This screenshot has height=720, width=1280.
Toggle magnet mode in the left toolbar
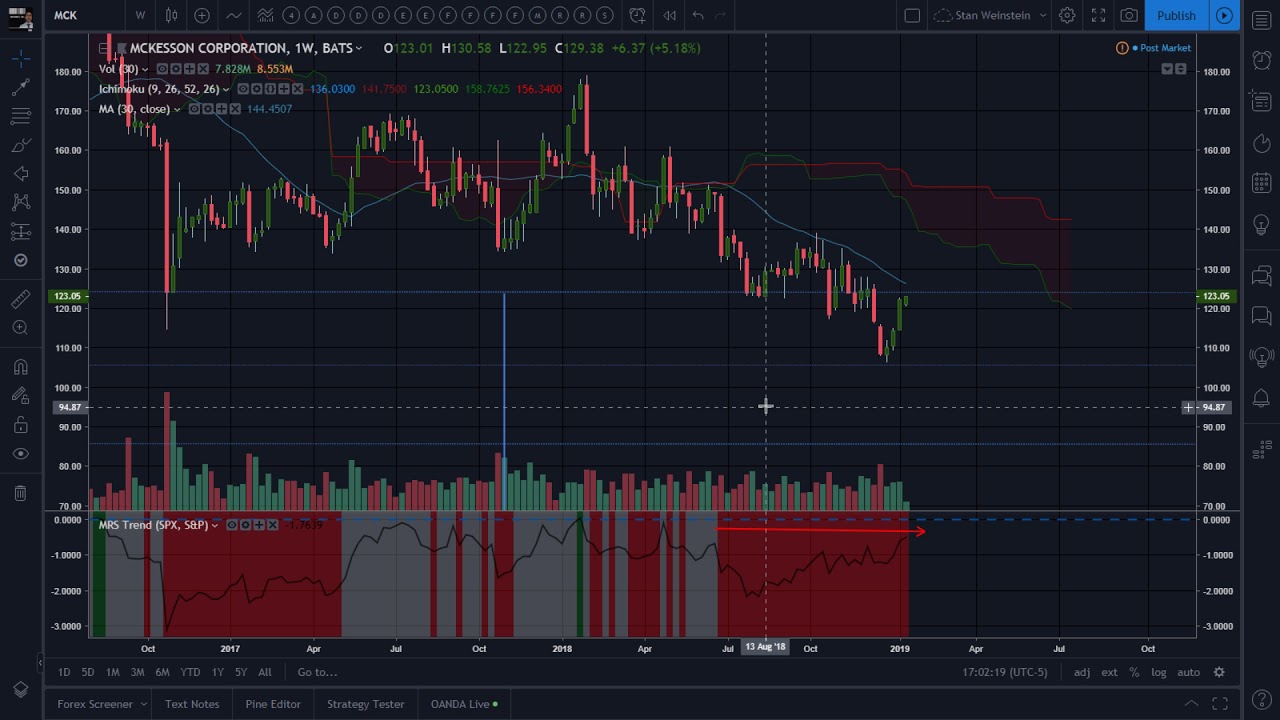[20, 367]
